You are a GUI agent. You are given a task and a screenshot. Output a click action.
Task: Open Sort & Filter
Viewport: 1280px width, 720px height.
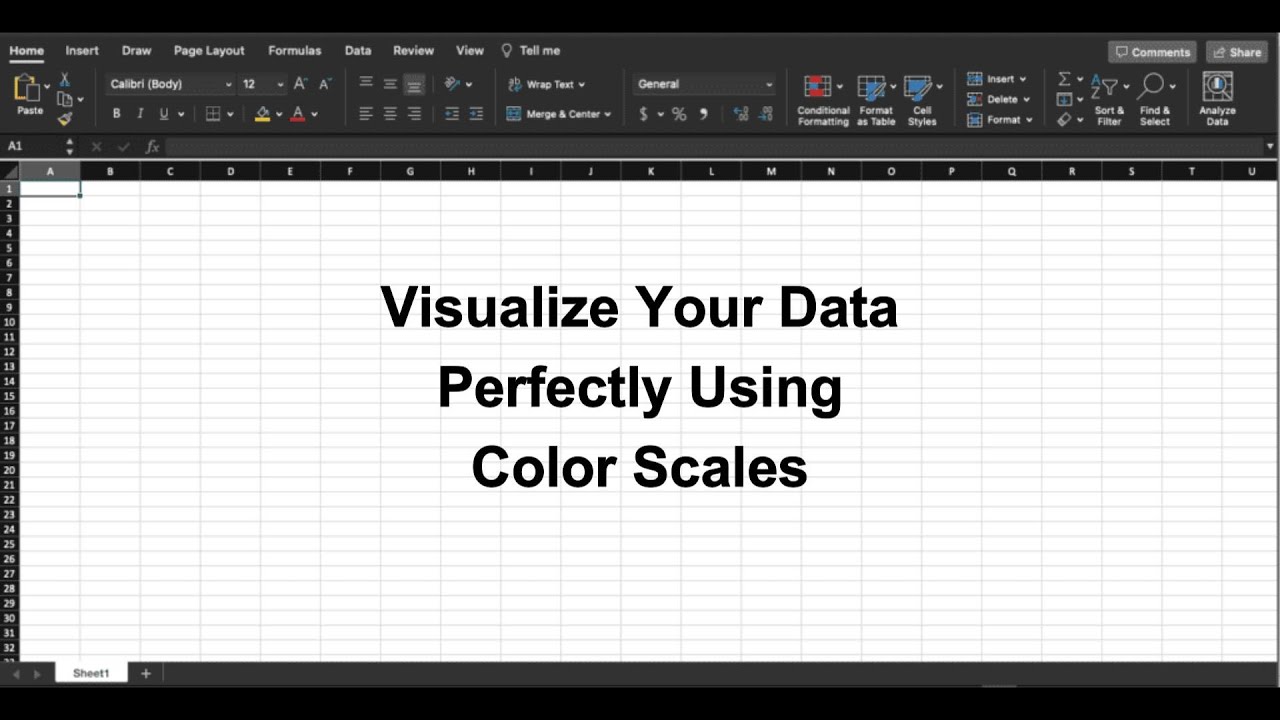pos(1109,100)
